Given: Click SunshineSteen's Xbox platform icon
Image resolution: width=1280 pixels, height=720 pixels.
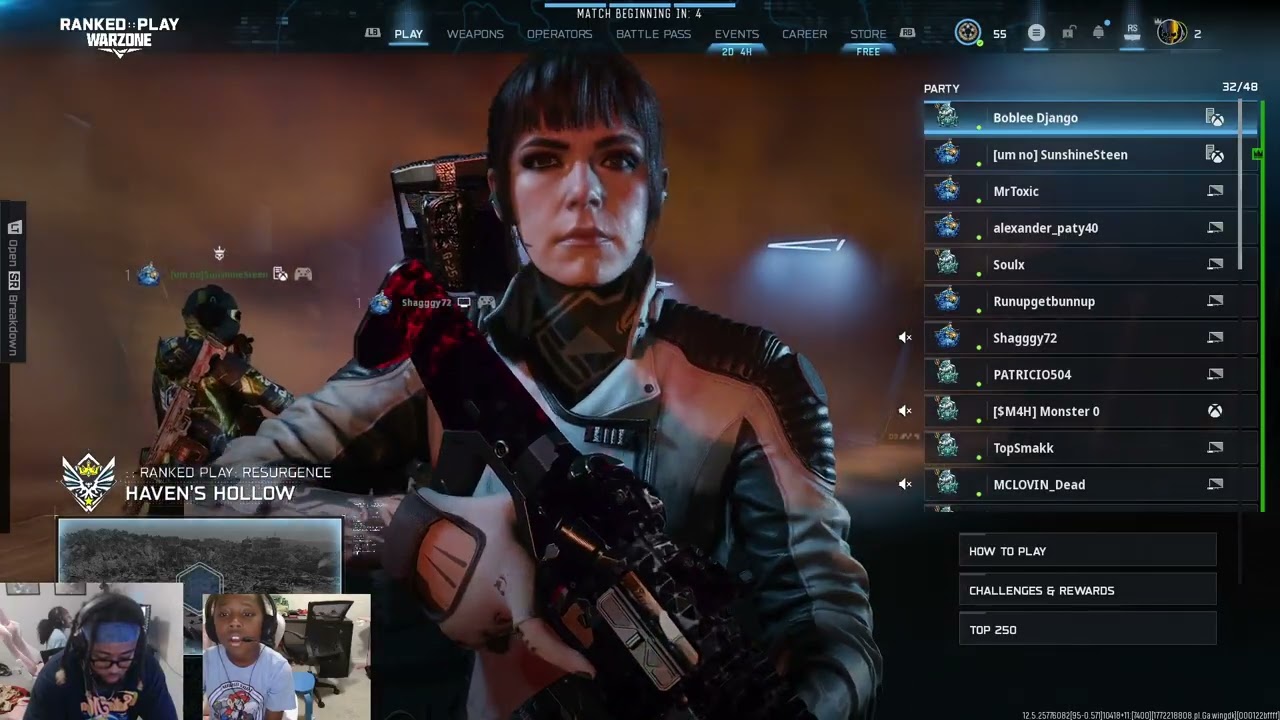Looking at the screenshot, I should click(1214, 155).
